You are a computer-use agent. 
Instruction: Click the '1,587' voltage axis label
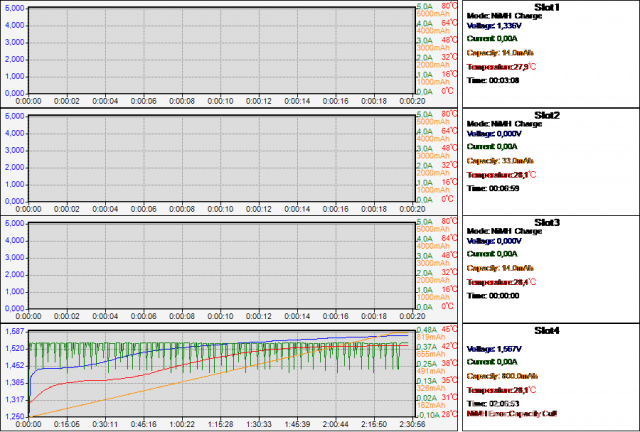pos(15,332)
